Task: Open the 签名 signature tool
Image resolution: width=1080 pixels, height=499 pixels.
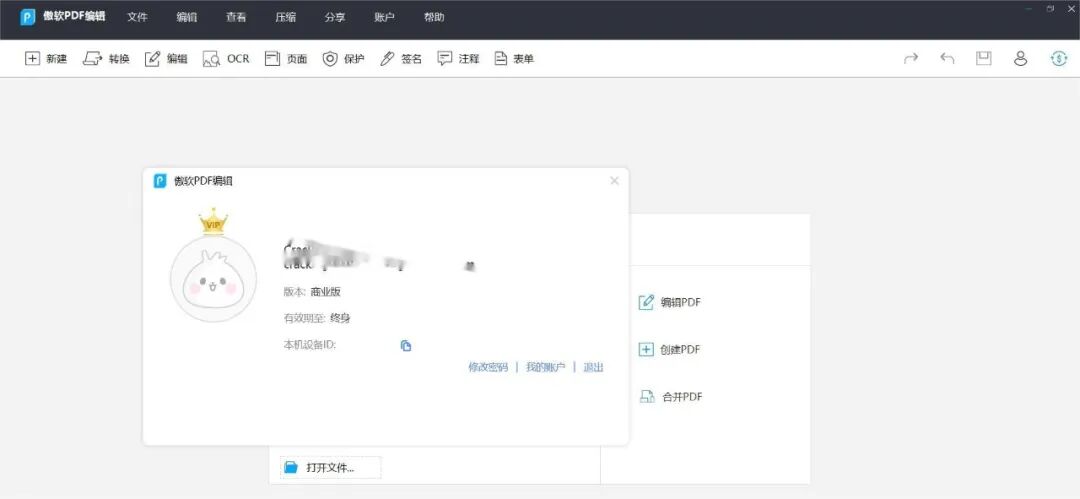Action: click(x=401, y=59)
